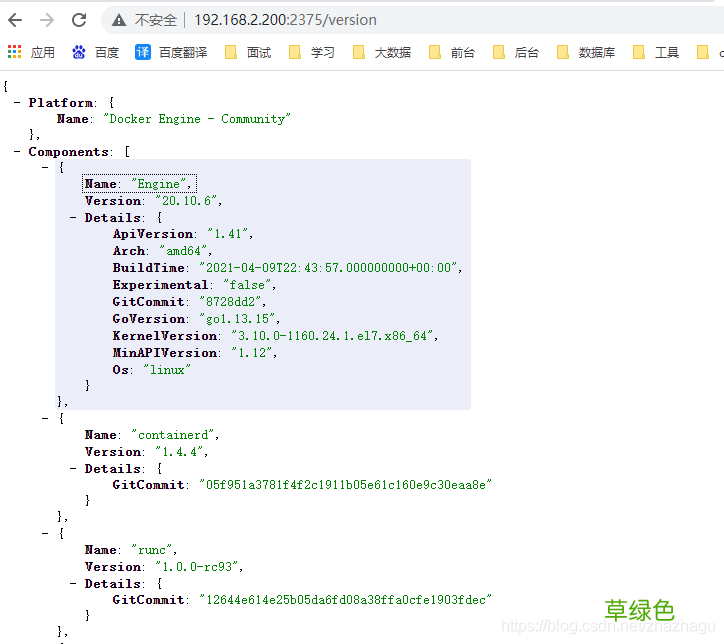This screenshot has width=724, height=644.
Task: Select the Name "Engine" entry
Action: (x=139, y=184)
